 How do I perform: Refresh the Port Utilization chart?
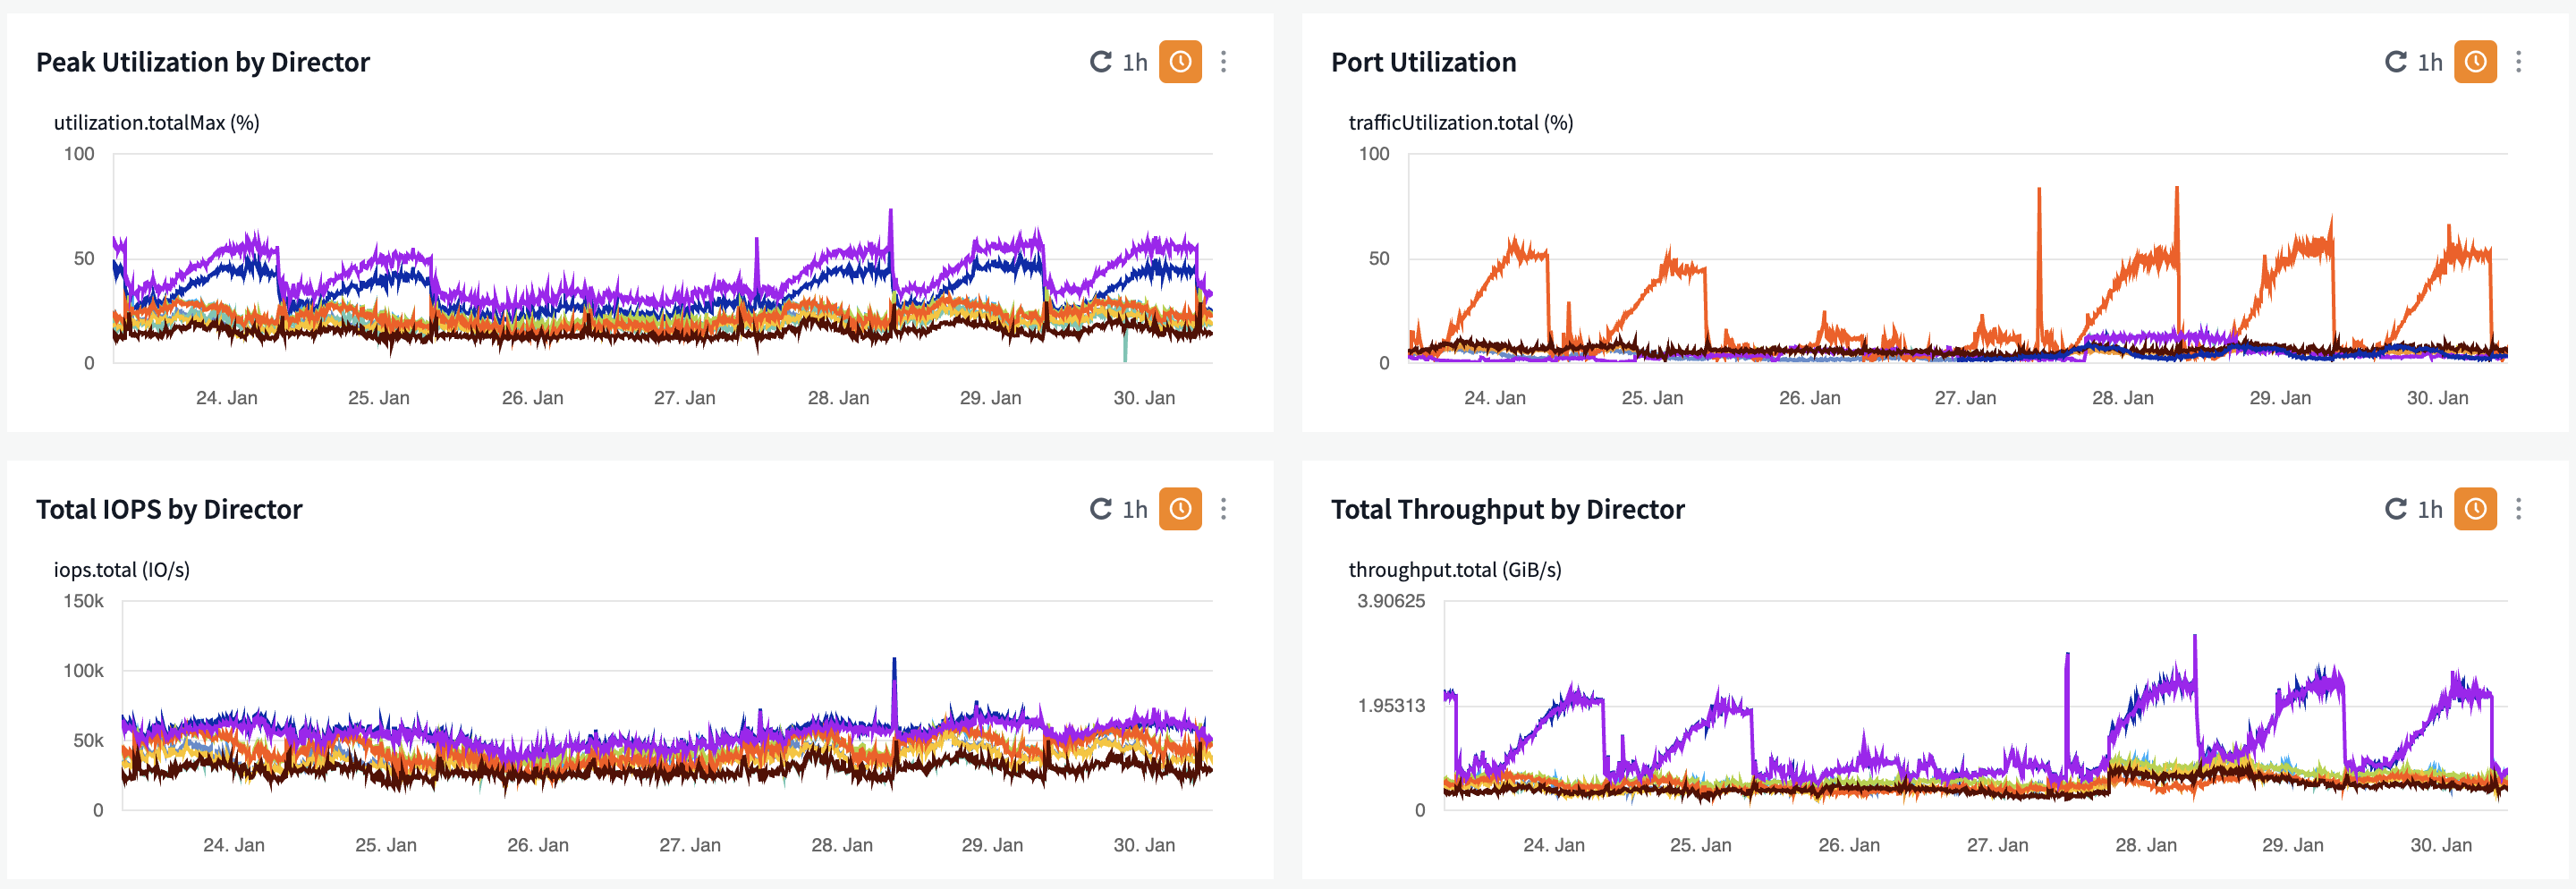point(2395,62)
